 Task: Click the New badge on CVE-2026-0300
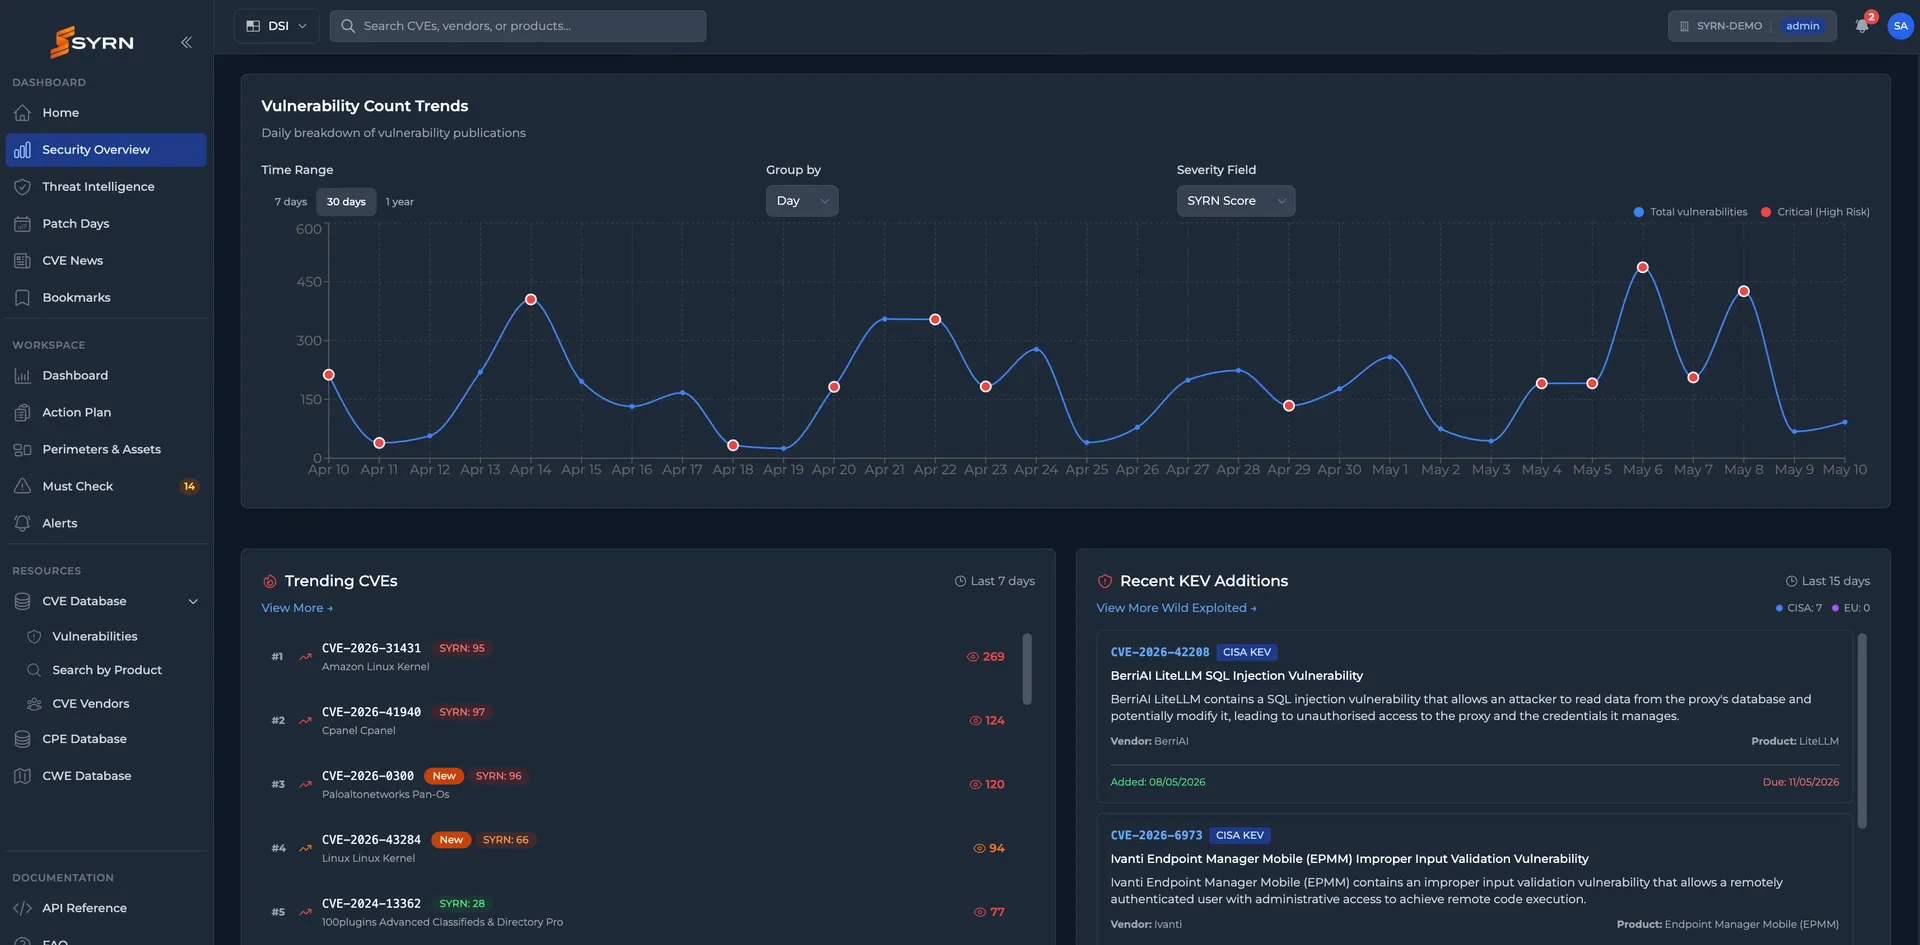coord(444,777)
